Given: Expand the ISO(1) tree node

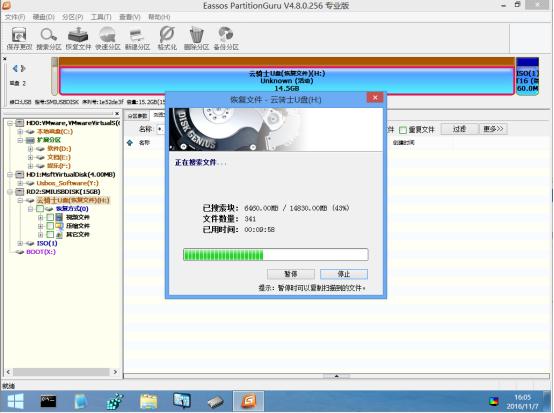Looking at the screenshot, I should pyautogui.click(x=20, y=243).
